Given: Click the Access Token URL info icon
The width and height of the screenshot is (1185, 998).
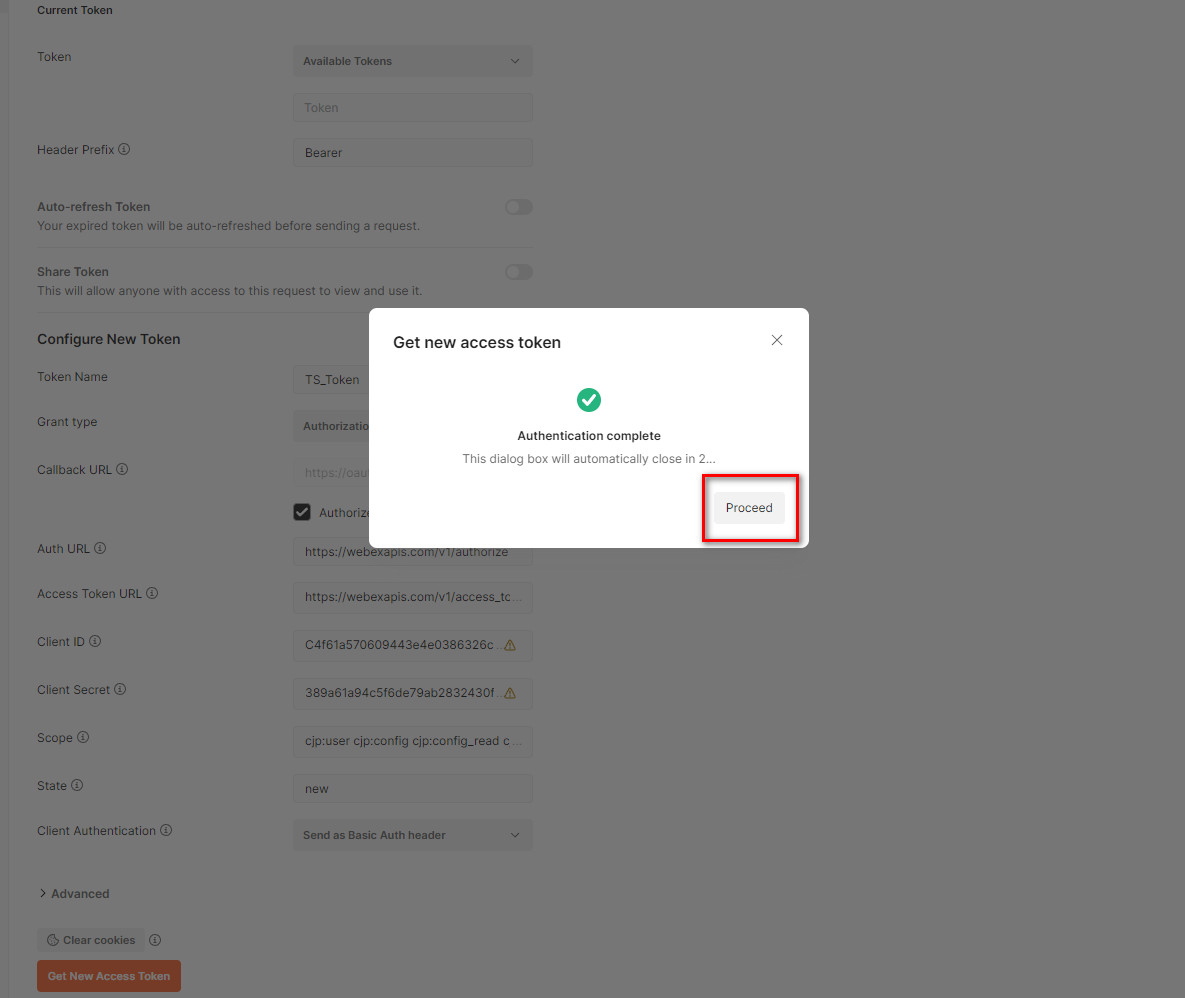Looking at the screenshot, I should pos(152,593).
